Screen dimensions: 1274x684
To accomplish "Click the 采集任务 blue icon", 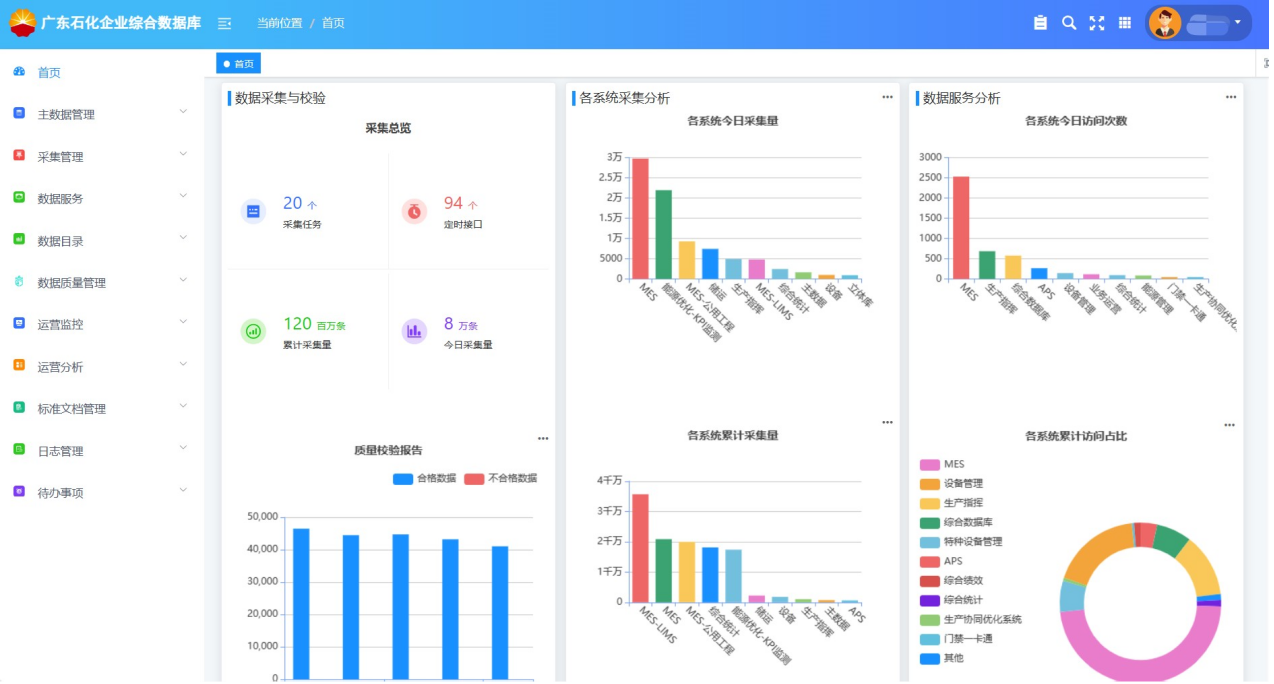I will pyautogui.click(x=253, y=211).
